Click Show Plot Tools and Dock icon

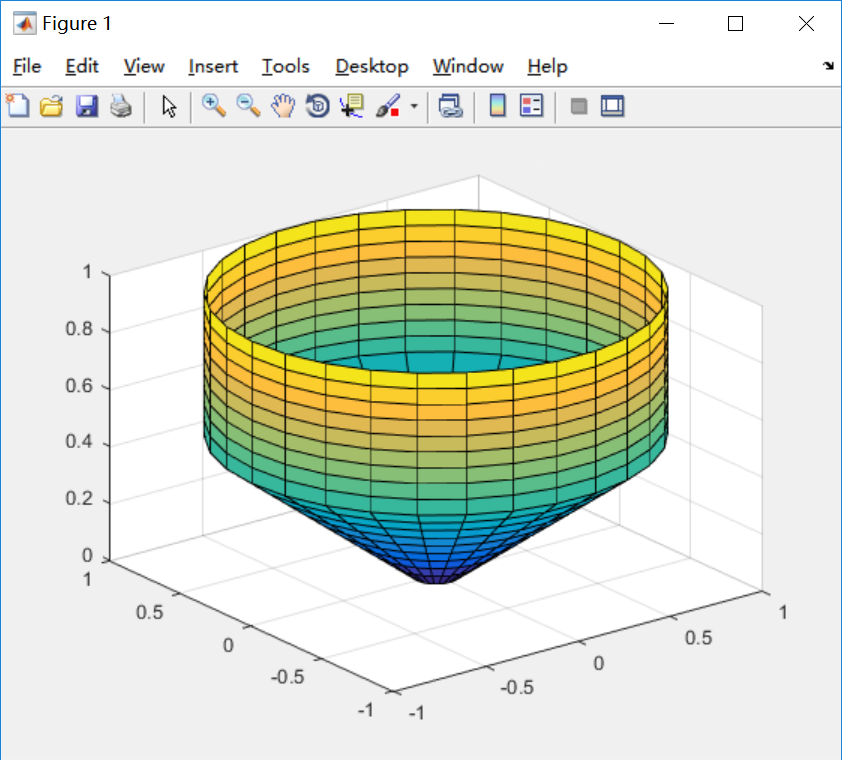coord(612,106)
